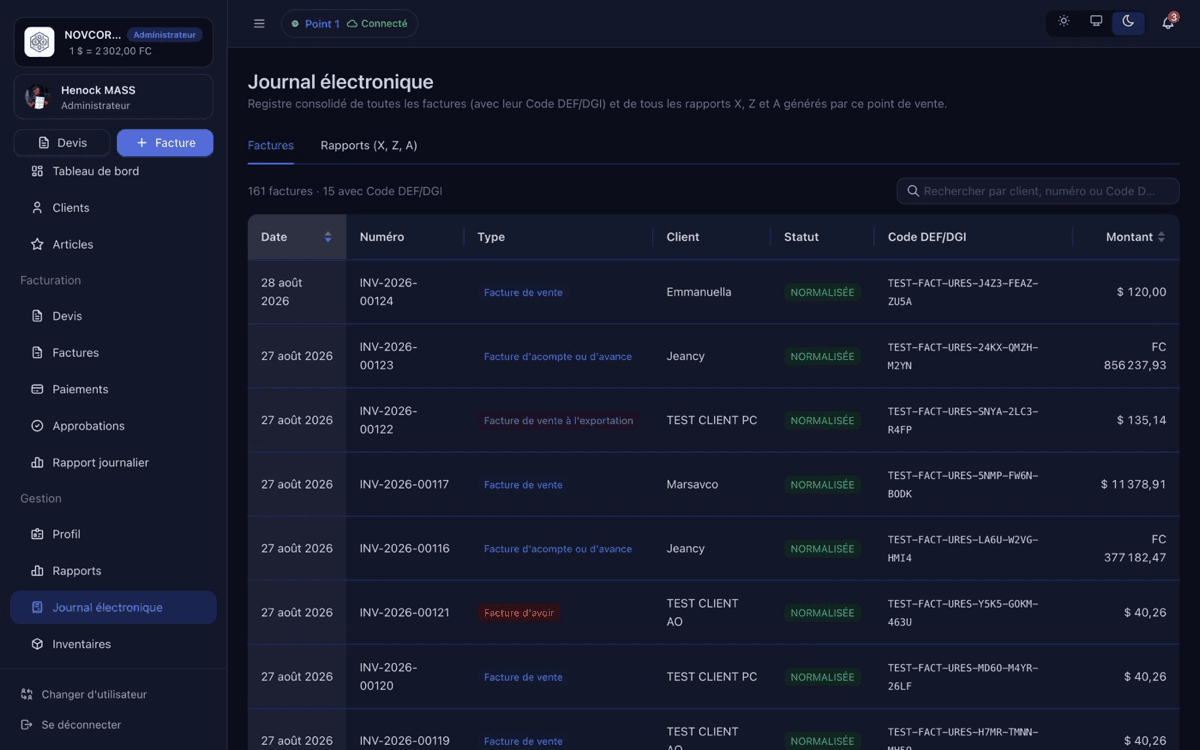Click the Point 1 Connecté status pill
The width and height of the screenshot is (1200, 750).
pyautogui.click(x=349, y=23)
